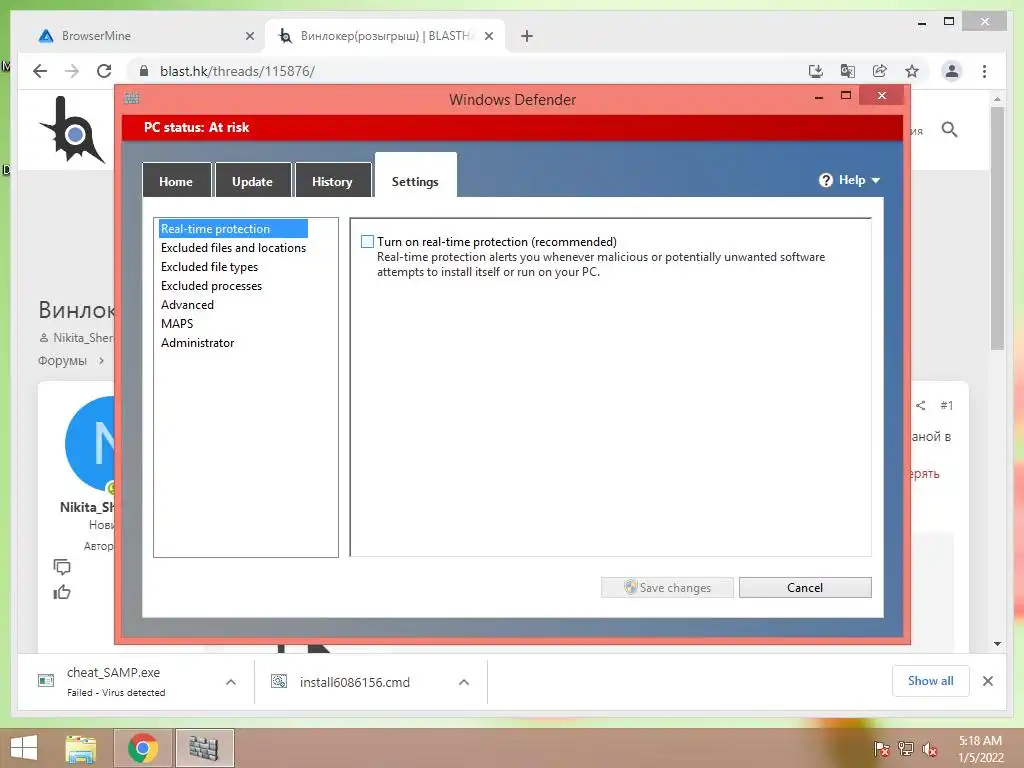Click the muted volume tray icon
The width and height of the screenshot is (1024, 768).
[x=930, y=749]
